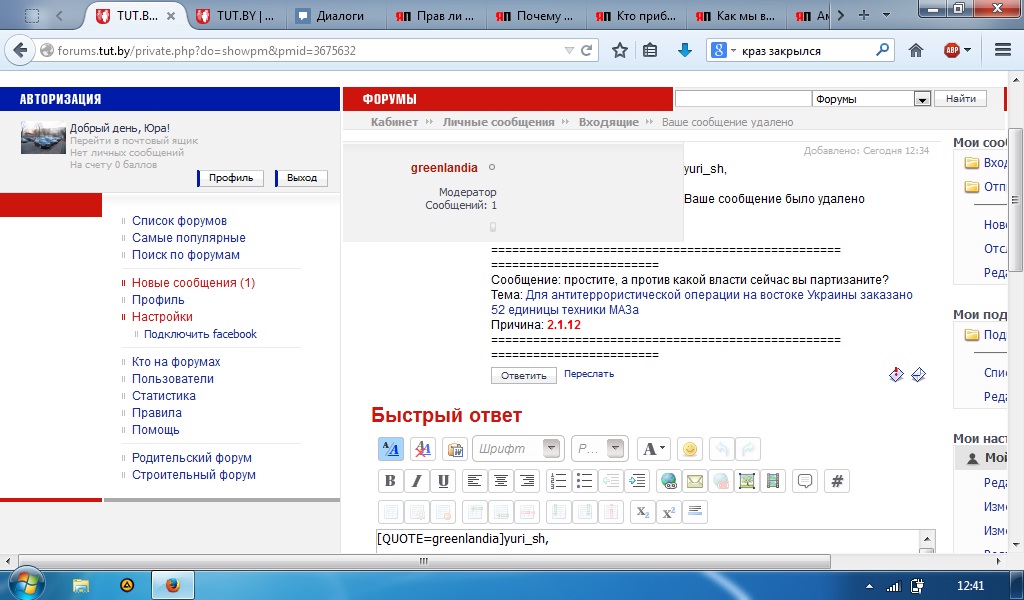The image size is (1024, 600).
Task: Toggle underline formatting in quick reply
Action: click(x=443, y=481)
